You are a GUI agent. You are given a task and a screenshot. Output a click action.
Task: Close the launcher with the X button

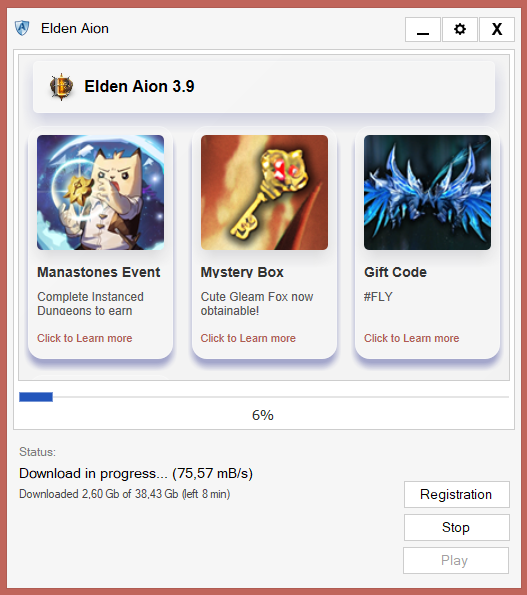click(x=497, y=29)
